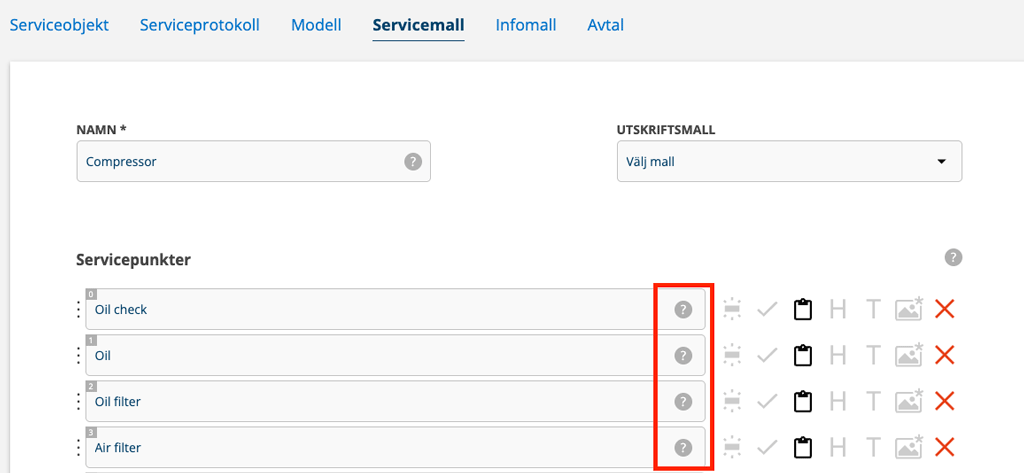Click the Serviceobjekt tab
The height and width of the screenshot is (473, 1024).
(59, 25)
